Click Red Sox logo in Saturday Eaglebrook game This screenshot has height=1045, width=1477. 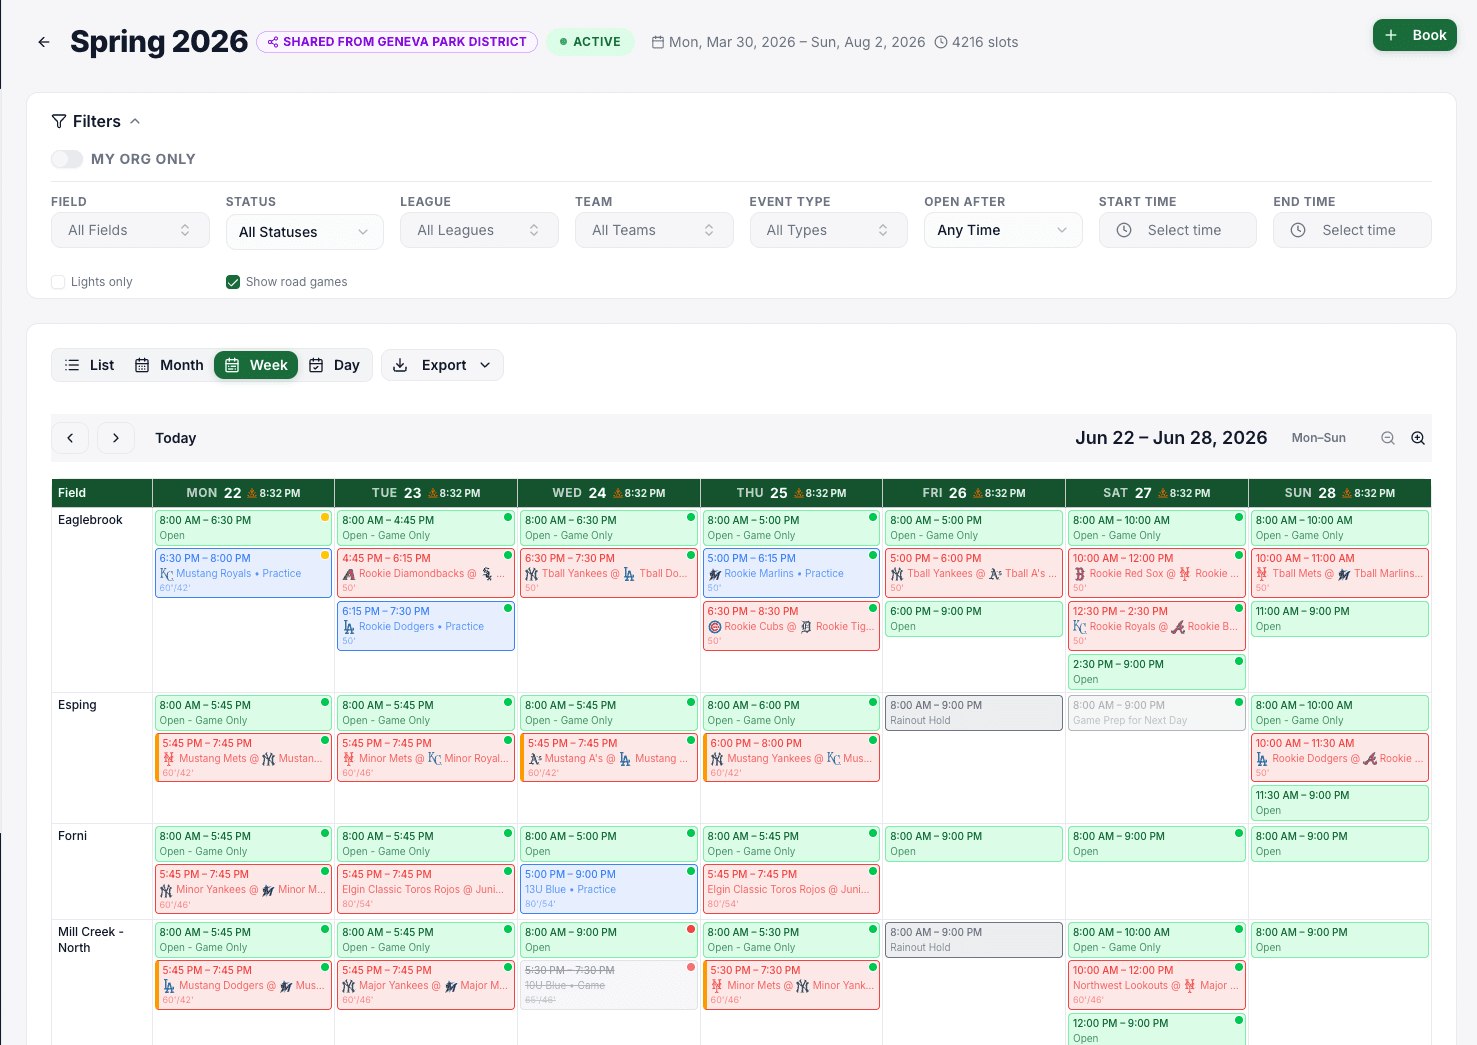point(1080,574)
